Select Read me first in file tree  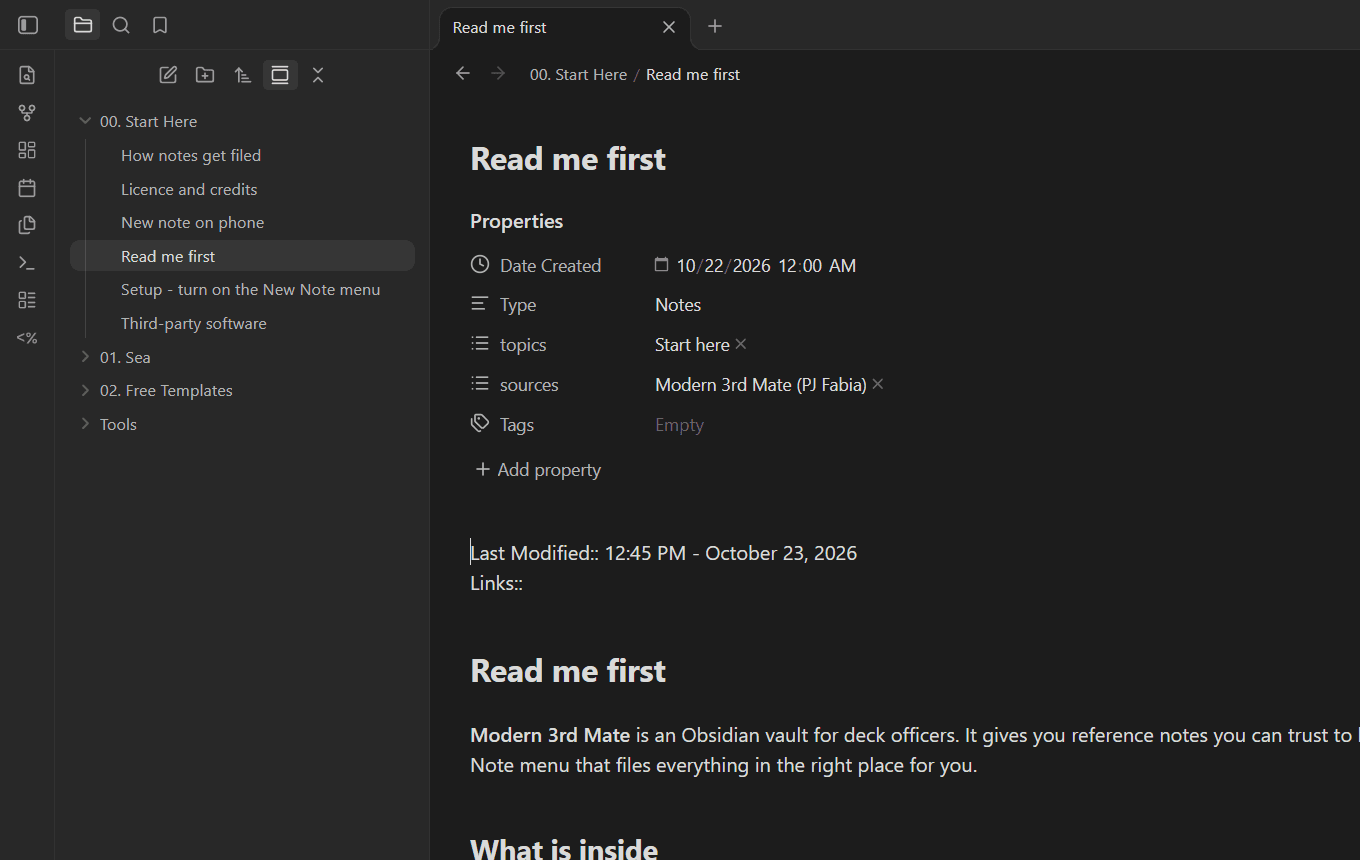coord(242,256)
